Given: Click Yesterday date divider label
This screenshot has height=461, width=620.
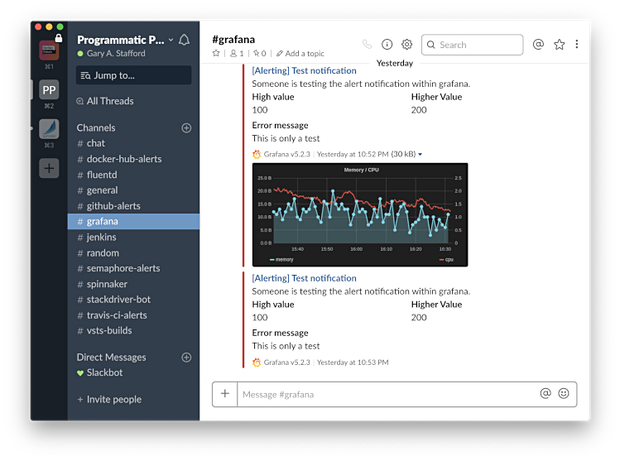Looking at the screenshot, I should [x=395, y=63].
